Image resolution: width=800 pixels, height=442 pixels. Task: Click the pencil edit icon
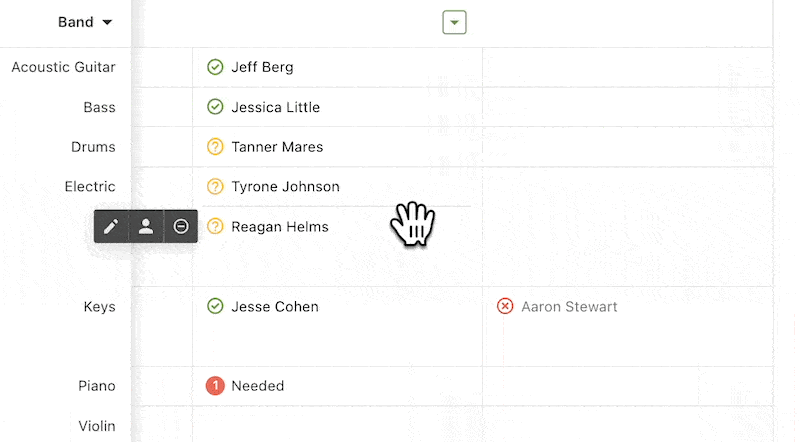pos(111,226)
